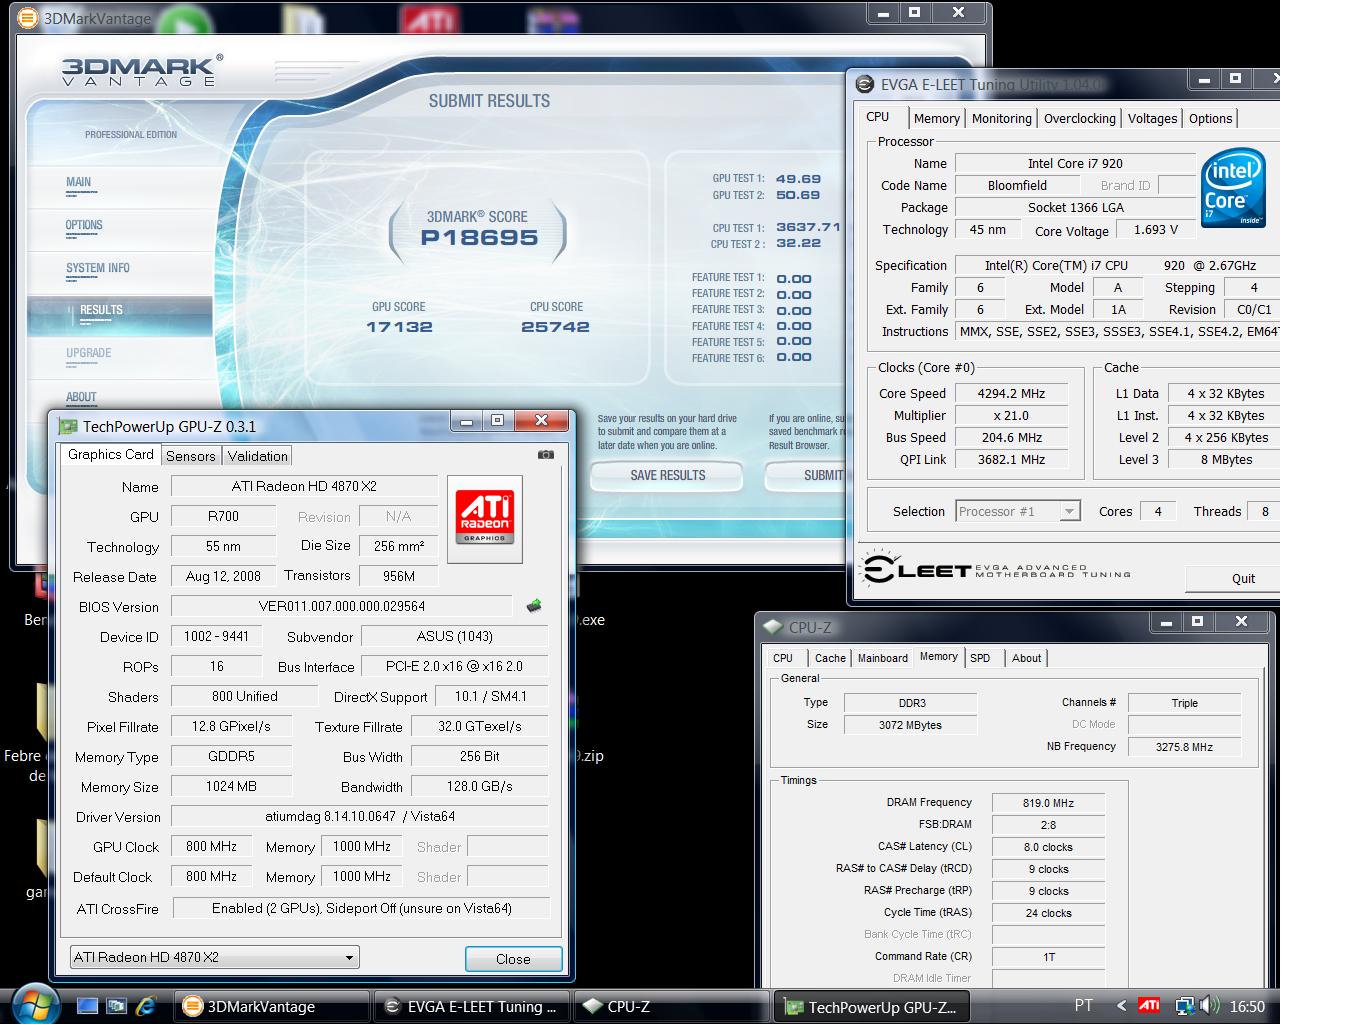
Task: Click the Core Speed value 4294.2 MHz
Action: point(1011,394)
